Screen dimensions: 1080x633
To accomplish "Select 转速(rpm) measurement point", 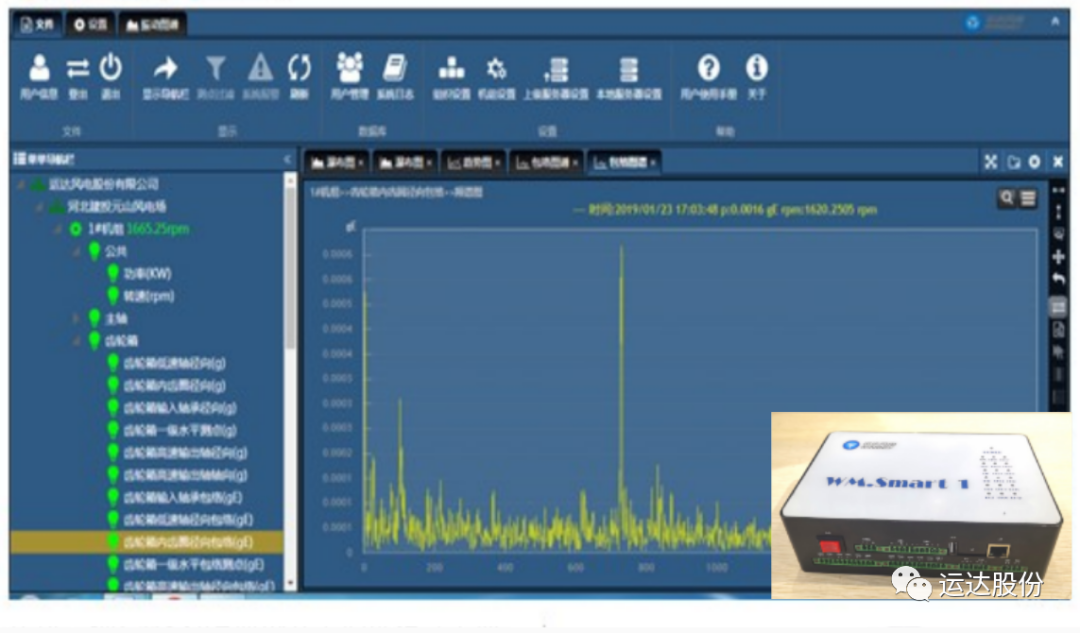I will click(149, 296).
